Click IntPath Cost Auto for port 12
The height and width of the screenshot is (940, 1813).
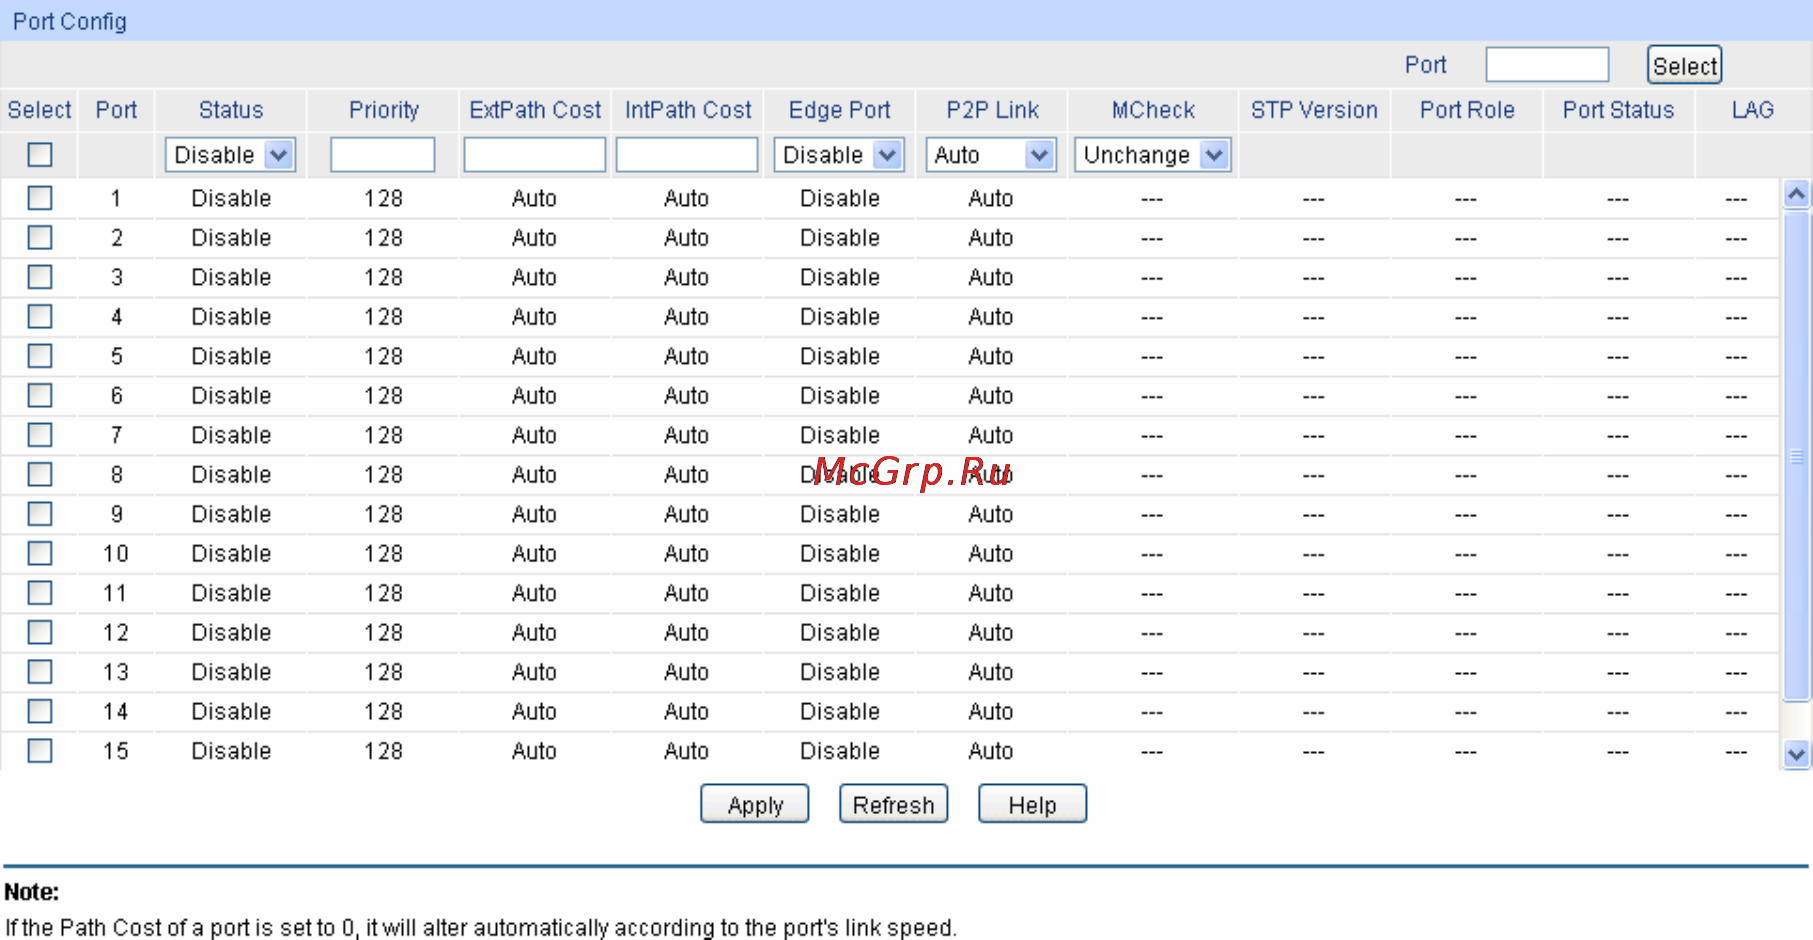tap(686, 633)
